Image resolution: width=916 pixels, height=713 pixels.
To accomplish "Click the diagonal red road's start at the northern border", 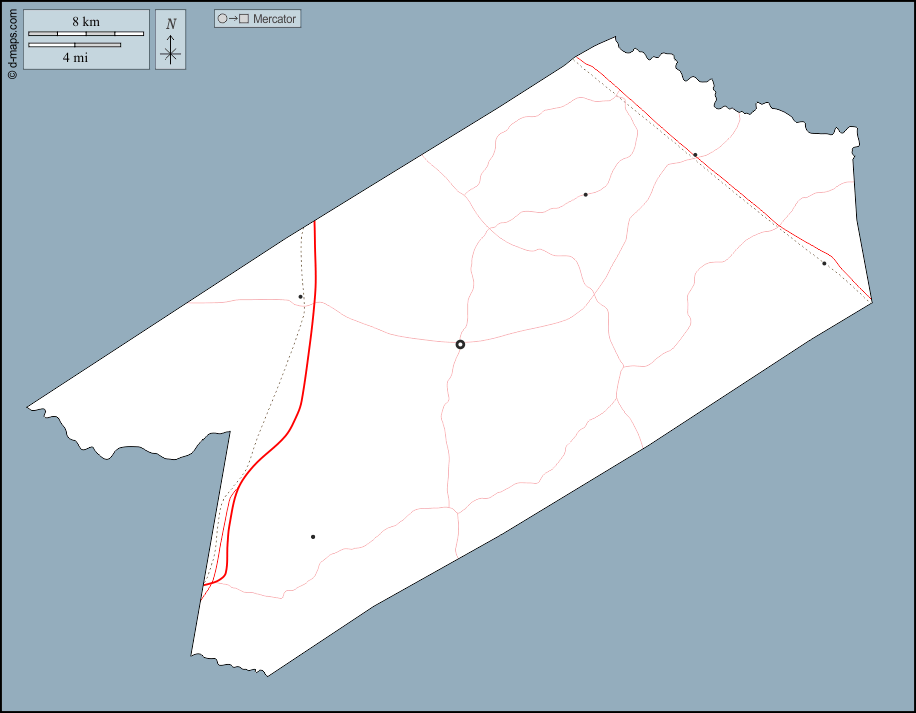I will coord(576,58).
